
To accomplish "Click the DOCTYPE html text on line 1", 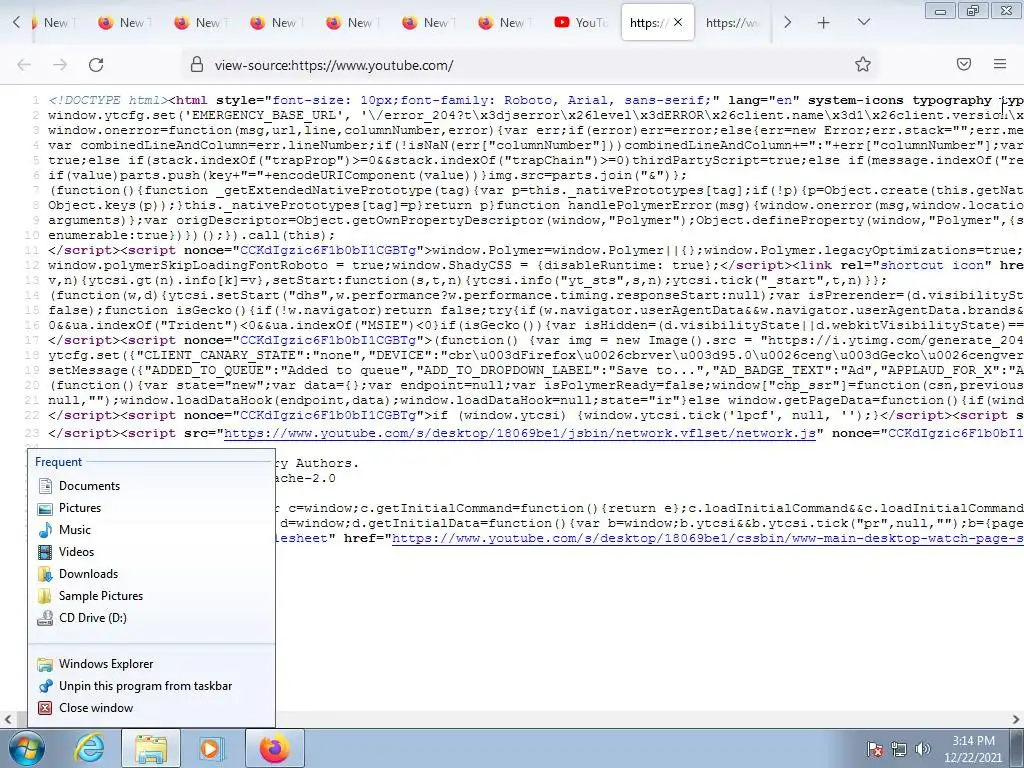I will click(x=108, y=101).
